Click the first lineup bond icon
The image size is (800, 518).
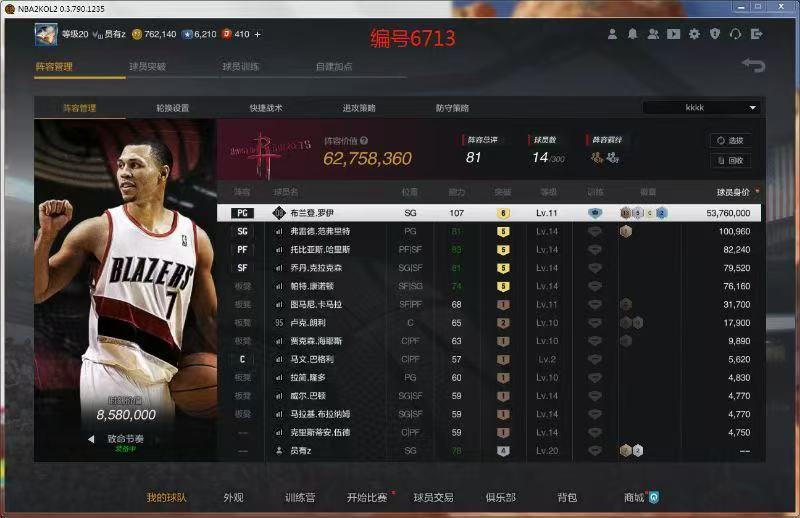click(x=596, y=157)
